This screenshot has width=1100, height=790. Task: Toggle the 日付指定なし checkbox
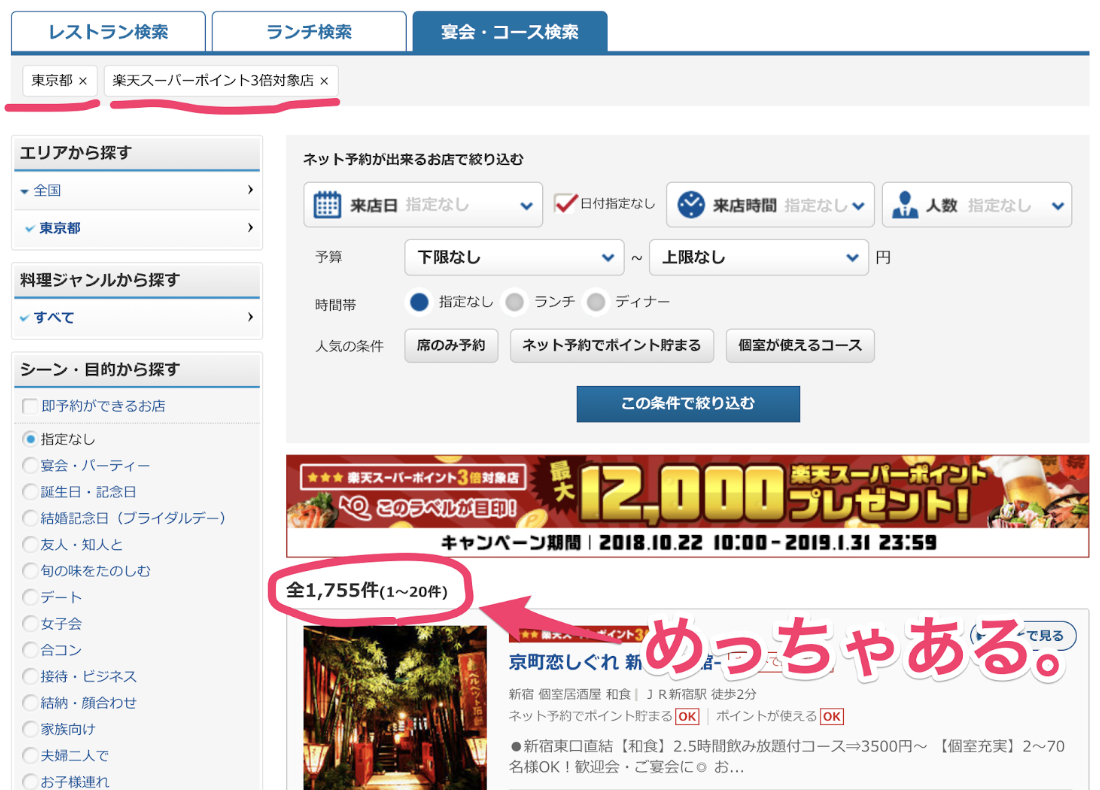pyautogui.click(x=565, y=203)
